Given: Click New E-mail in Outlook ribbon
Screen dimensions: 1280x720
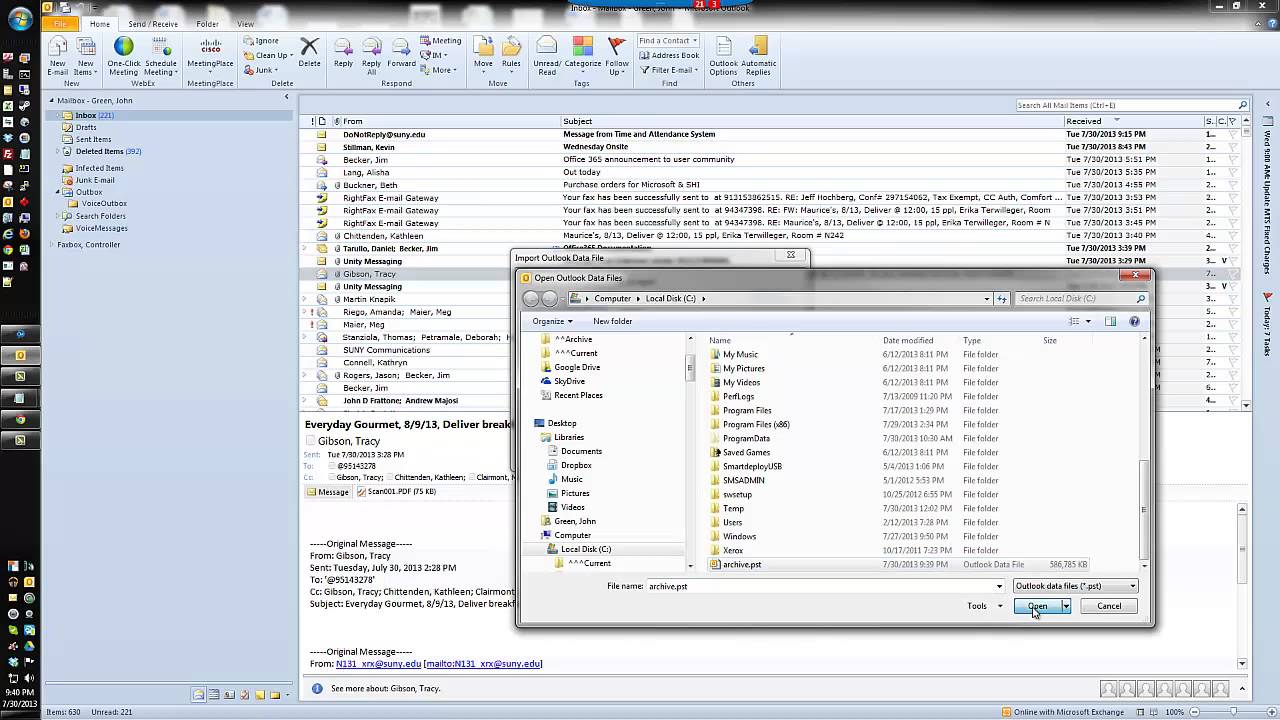Looking at the screenshot, I should pyautogui.click(x=58, y=56).
